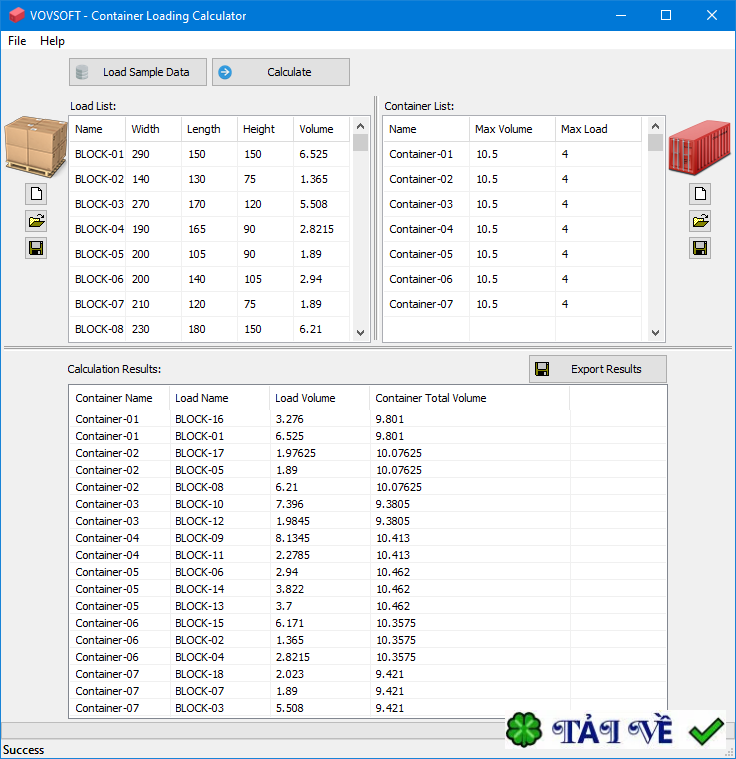Select BLOCK-14 result row
This screenshot has width=736, height=759.
point(368,589)
